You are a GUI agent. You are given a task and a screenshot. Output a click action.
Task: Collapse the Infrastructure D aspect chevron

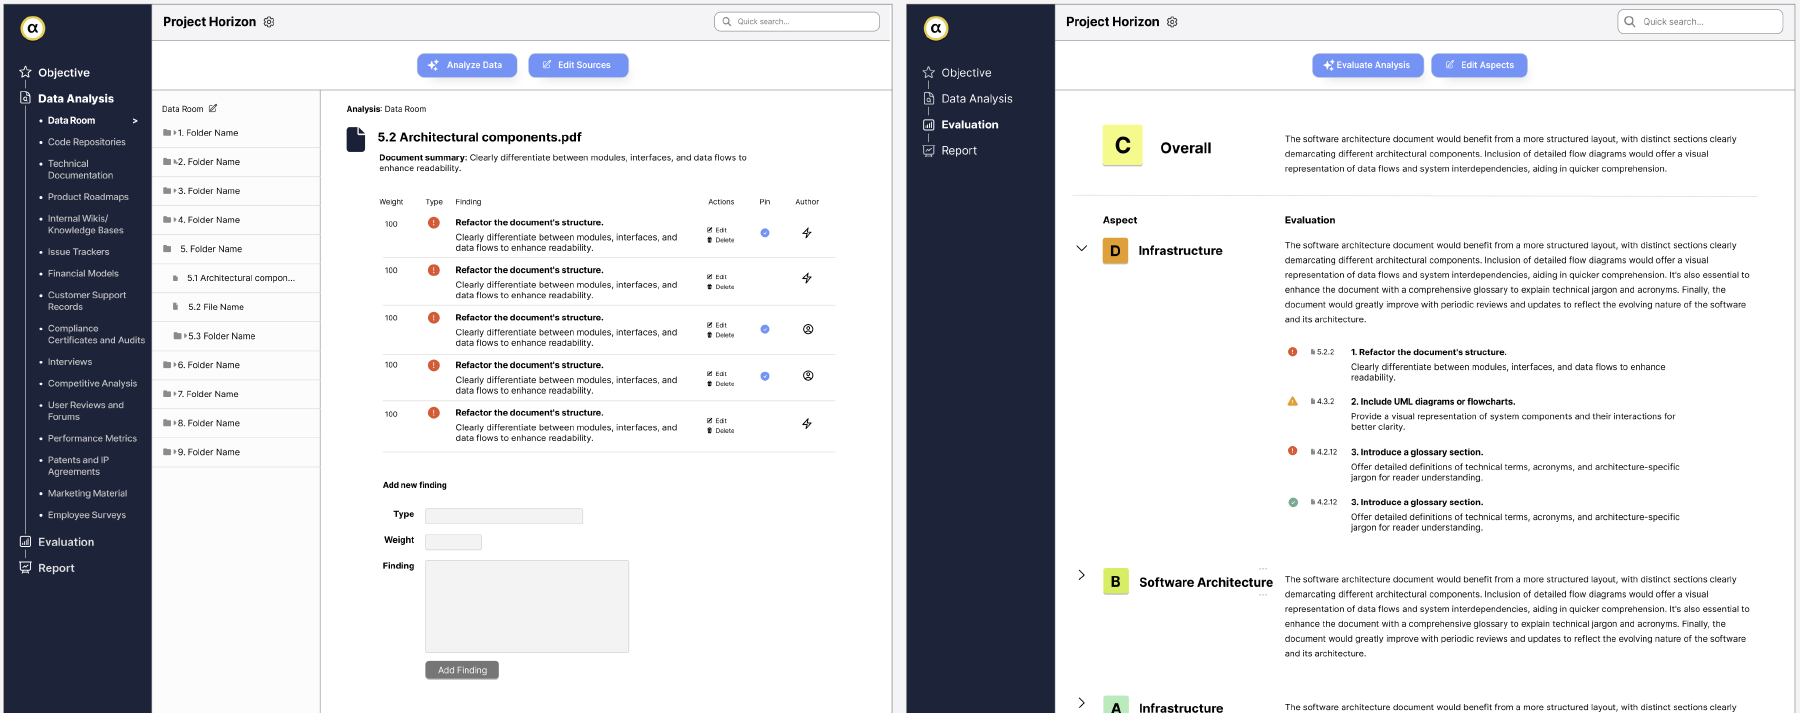click(1081, 248)
